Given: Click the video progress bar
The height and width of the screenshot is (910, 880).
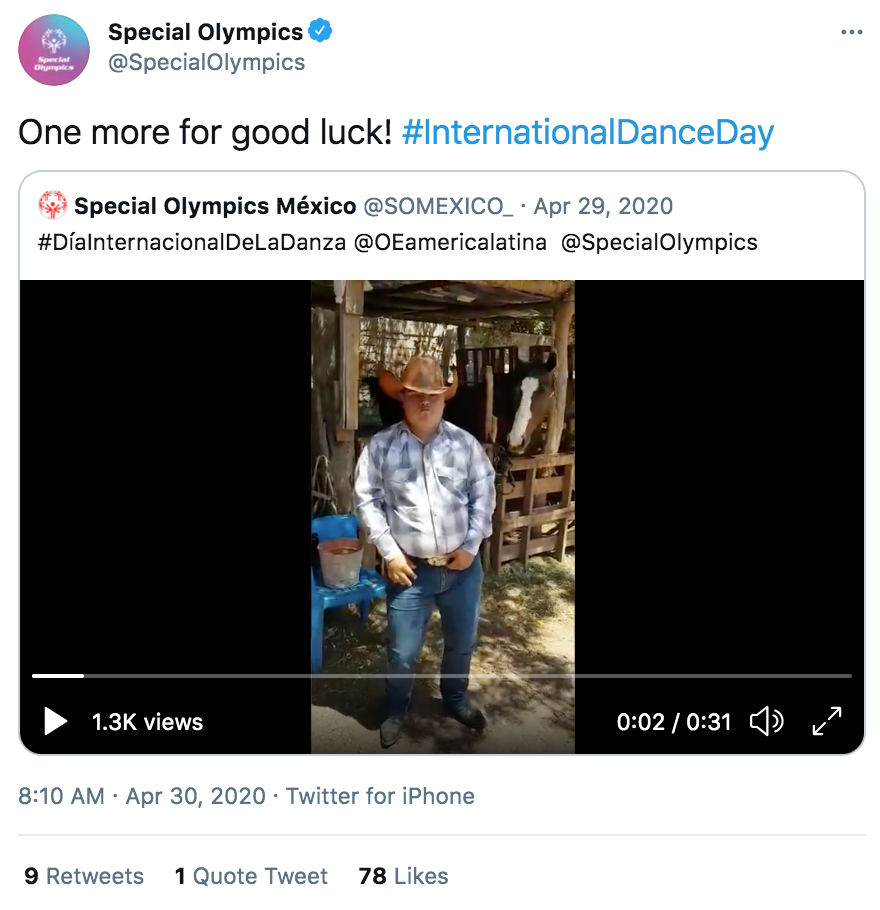Looking at the screenshot, I should pyautogui.click(x=442, y=676).
